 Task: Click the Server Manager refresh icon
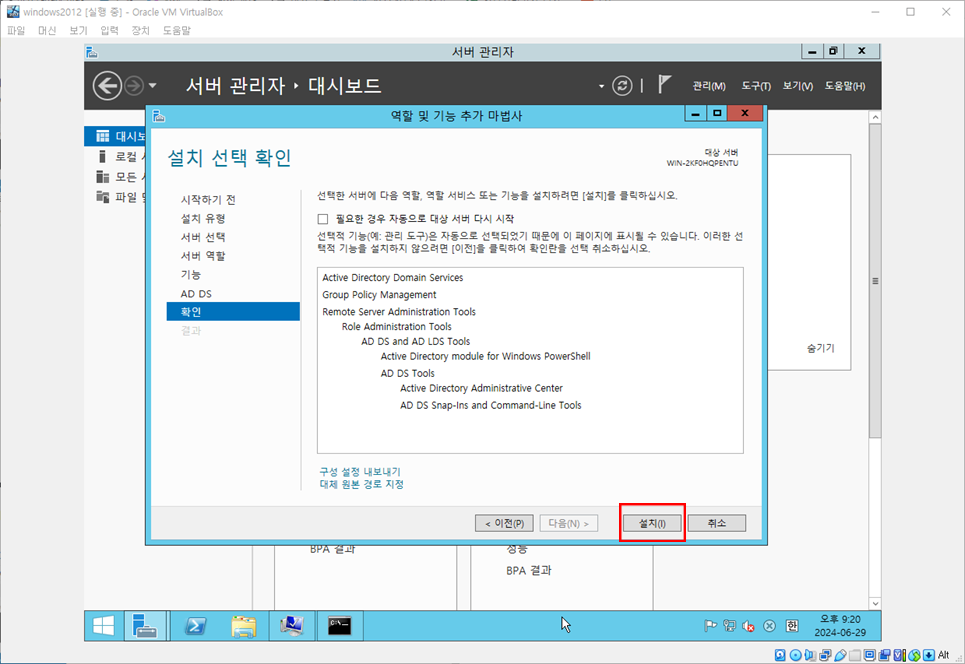click(x=622, y=86)
